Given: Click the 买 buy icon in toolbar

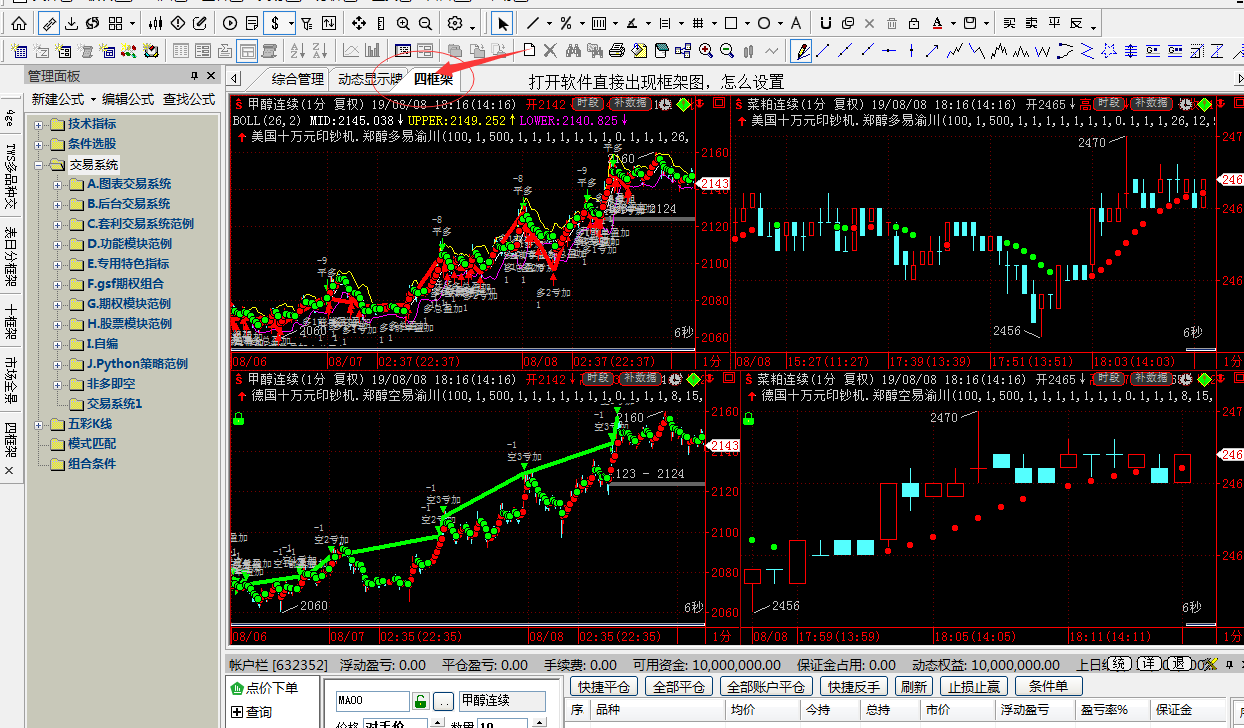Looking at the screenshot, I should (1009, 23).
